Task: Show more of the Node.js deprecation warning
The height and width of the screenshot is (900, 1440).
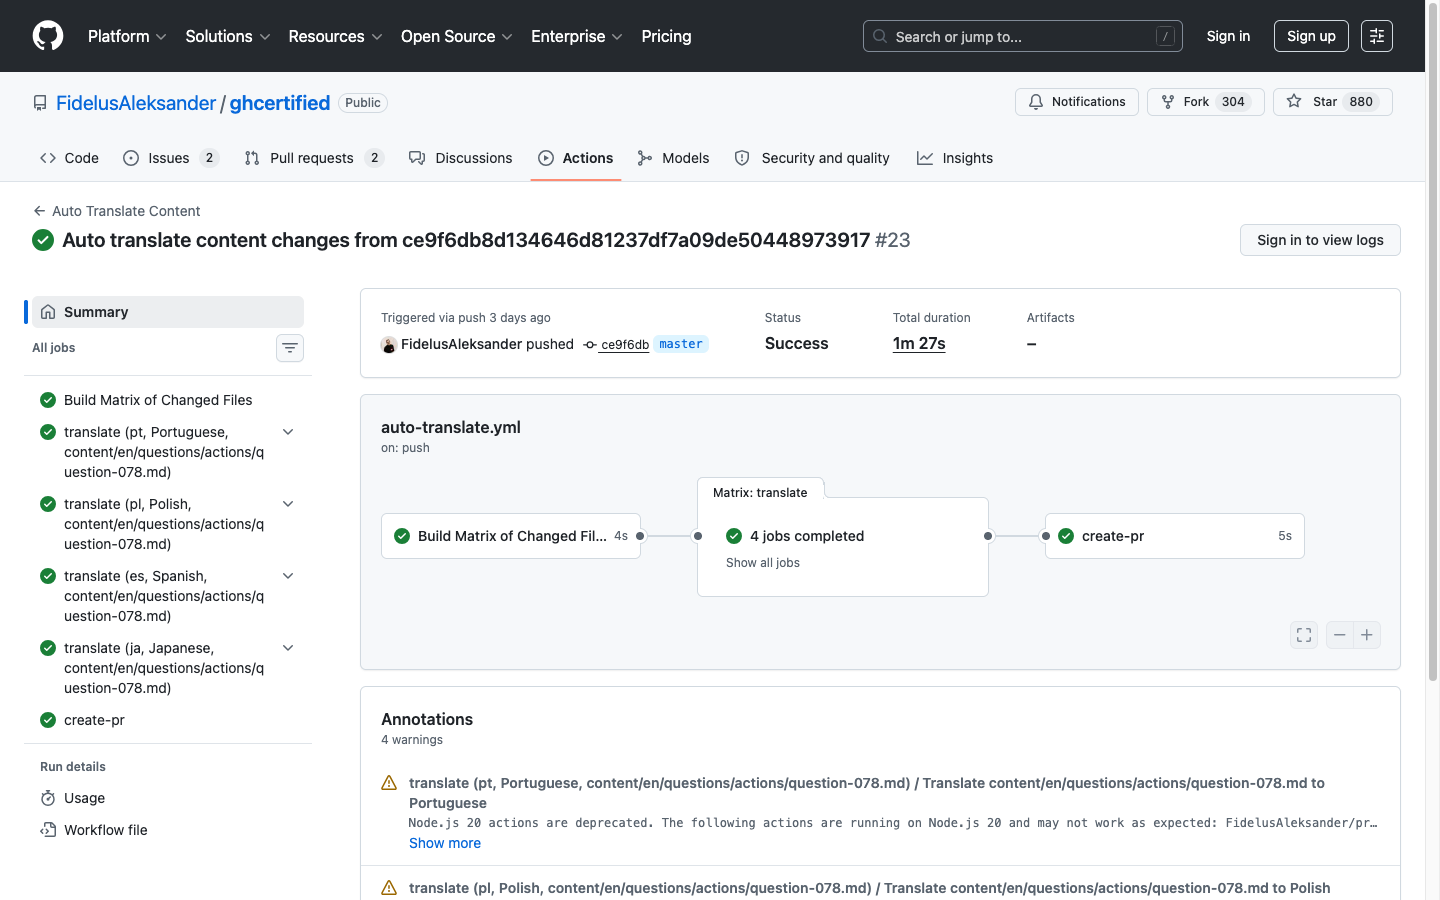Action: click(444, 843)
